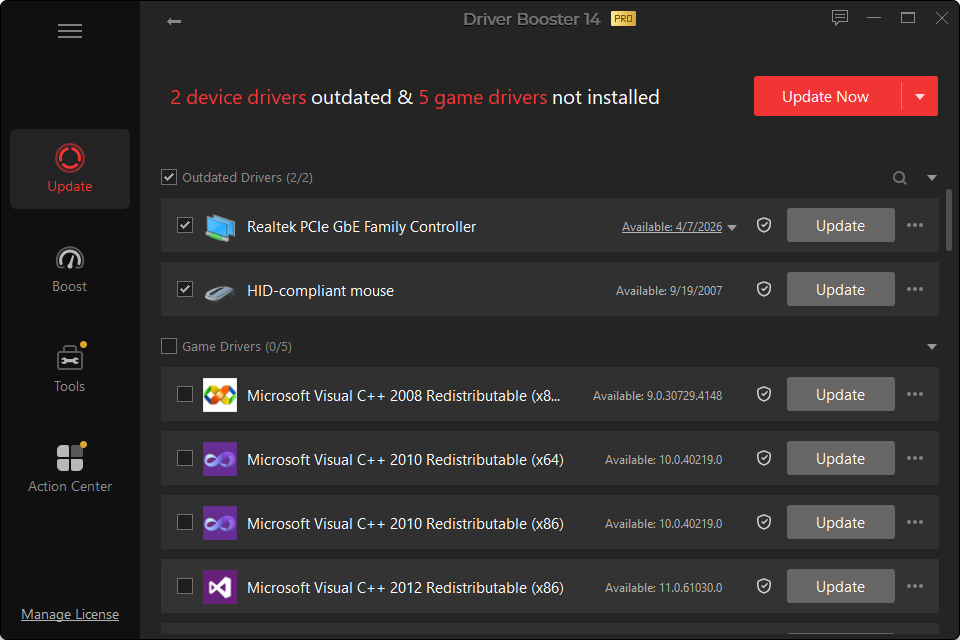Uncheck the HID-compliant mouse checkbox
Viewport: 960px width, 640px height.
tap(185, 288)
